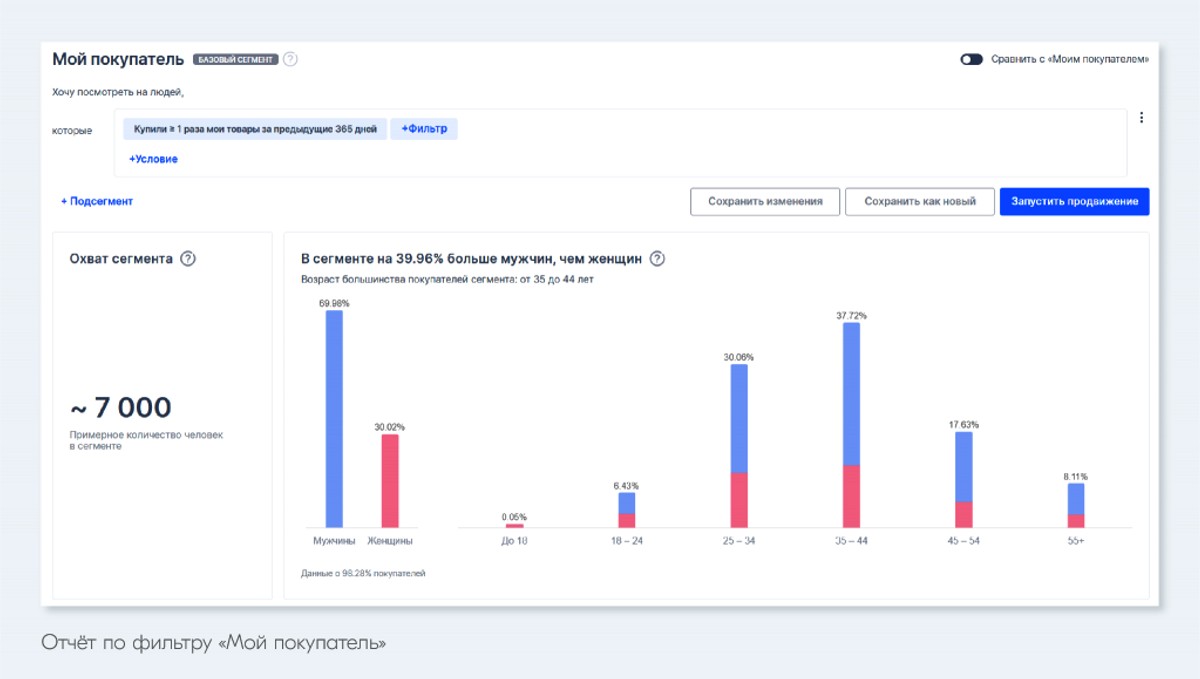The width and height of the screenshot is (1200, 679).
Task: Open help icon next to Мой покупатель title
Action: [x=290, y=59]
